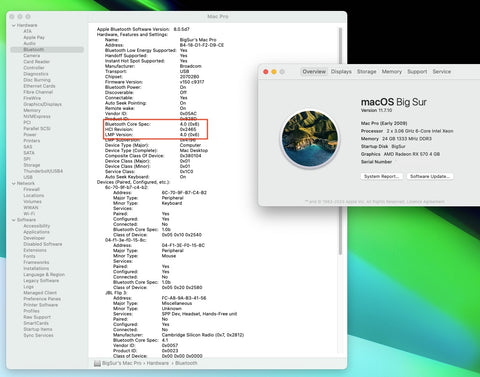
Task: Click Bluetooth in the bottom path bar
Action: click(186, 363)
